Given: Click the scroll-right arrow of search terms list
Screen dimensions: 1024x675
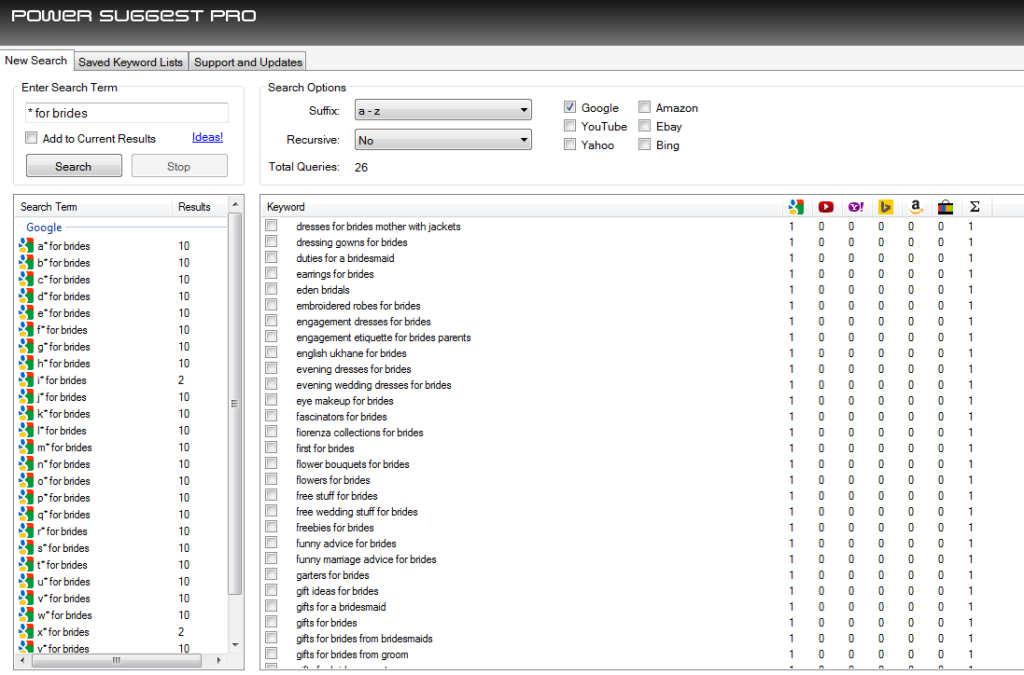Looking at the screenshot, I should point(219,660).
